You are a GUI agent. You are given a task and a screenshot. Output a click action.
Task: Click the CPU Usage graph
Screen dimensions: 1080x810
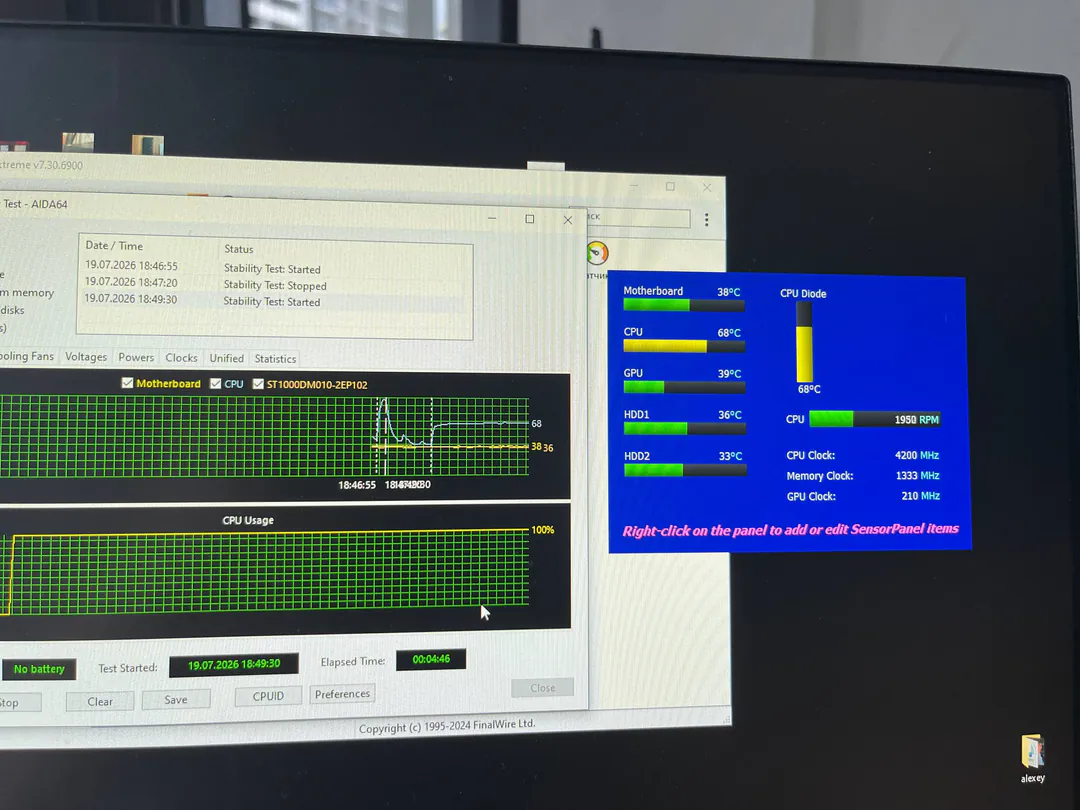264,571
